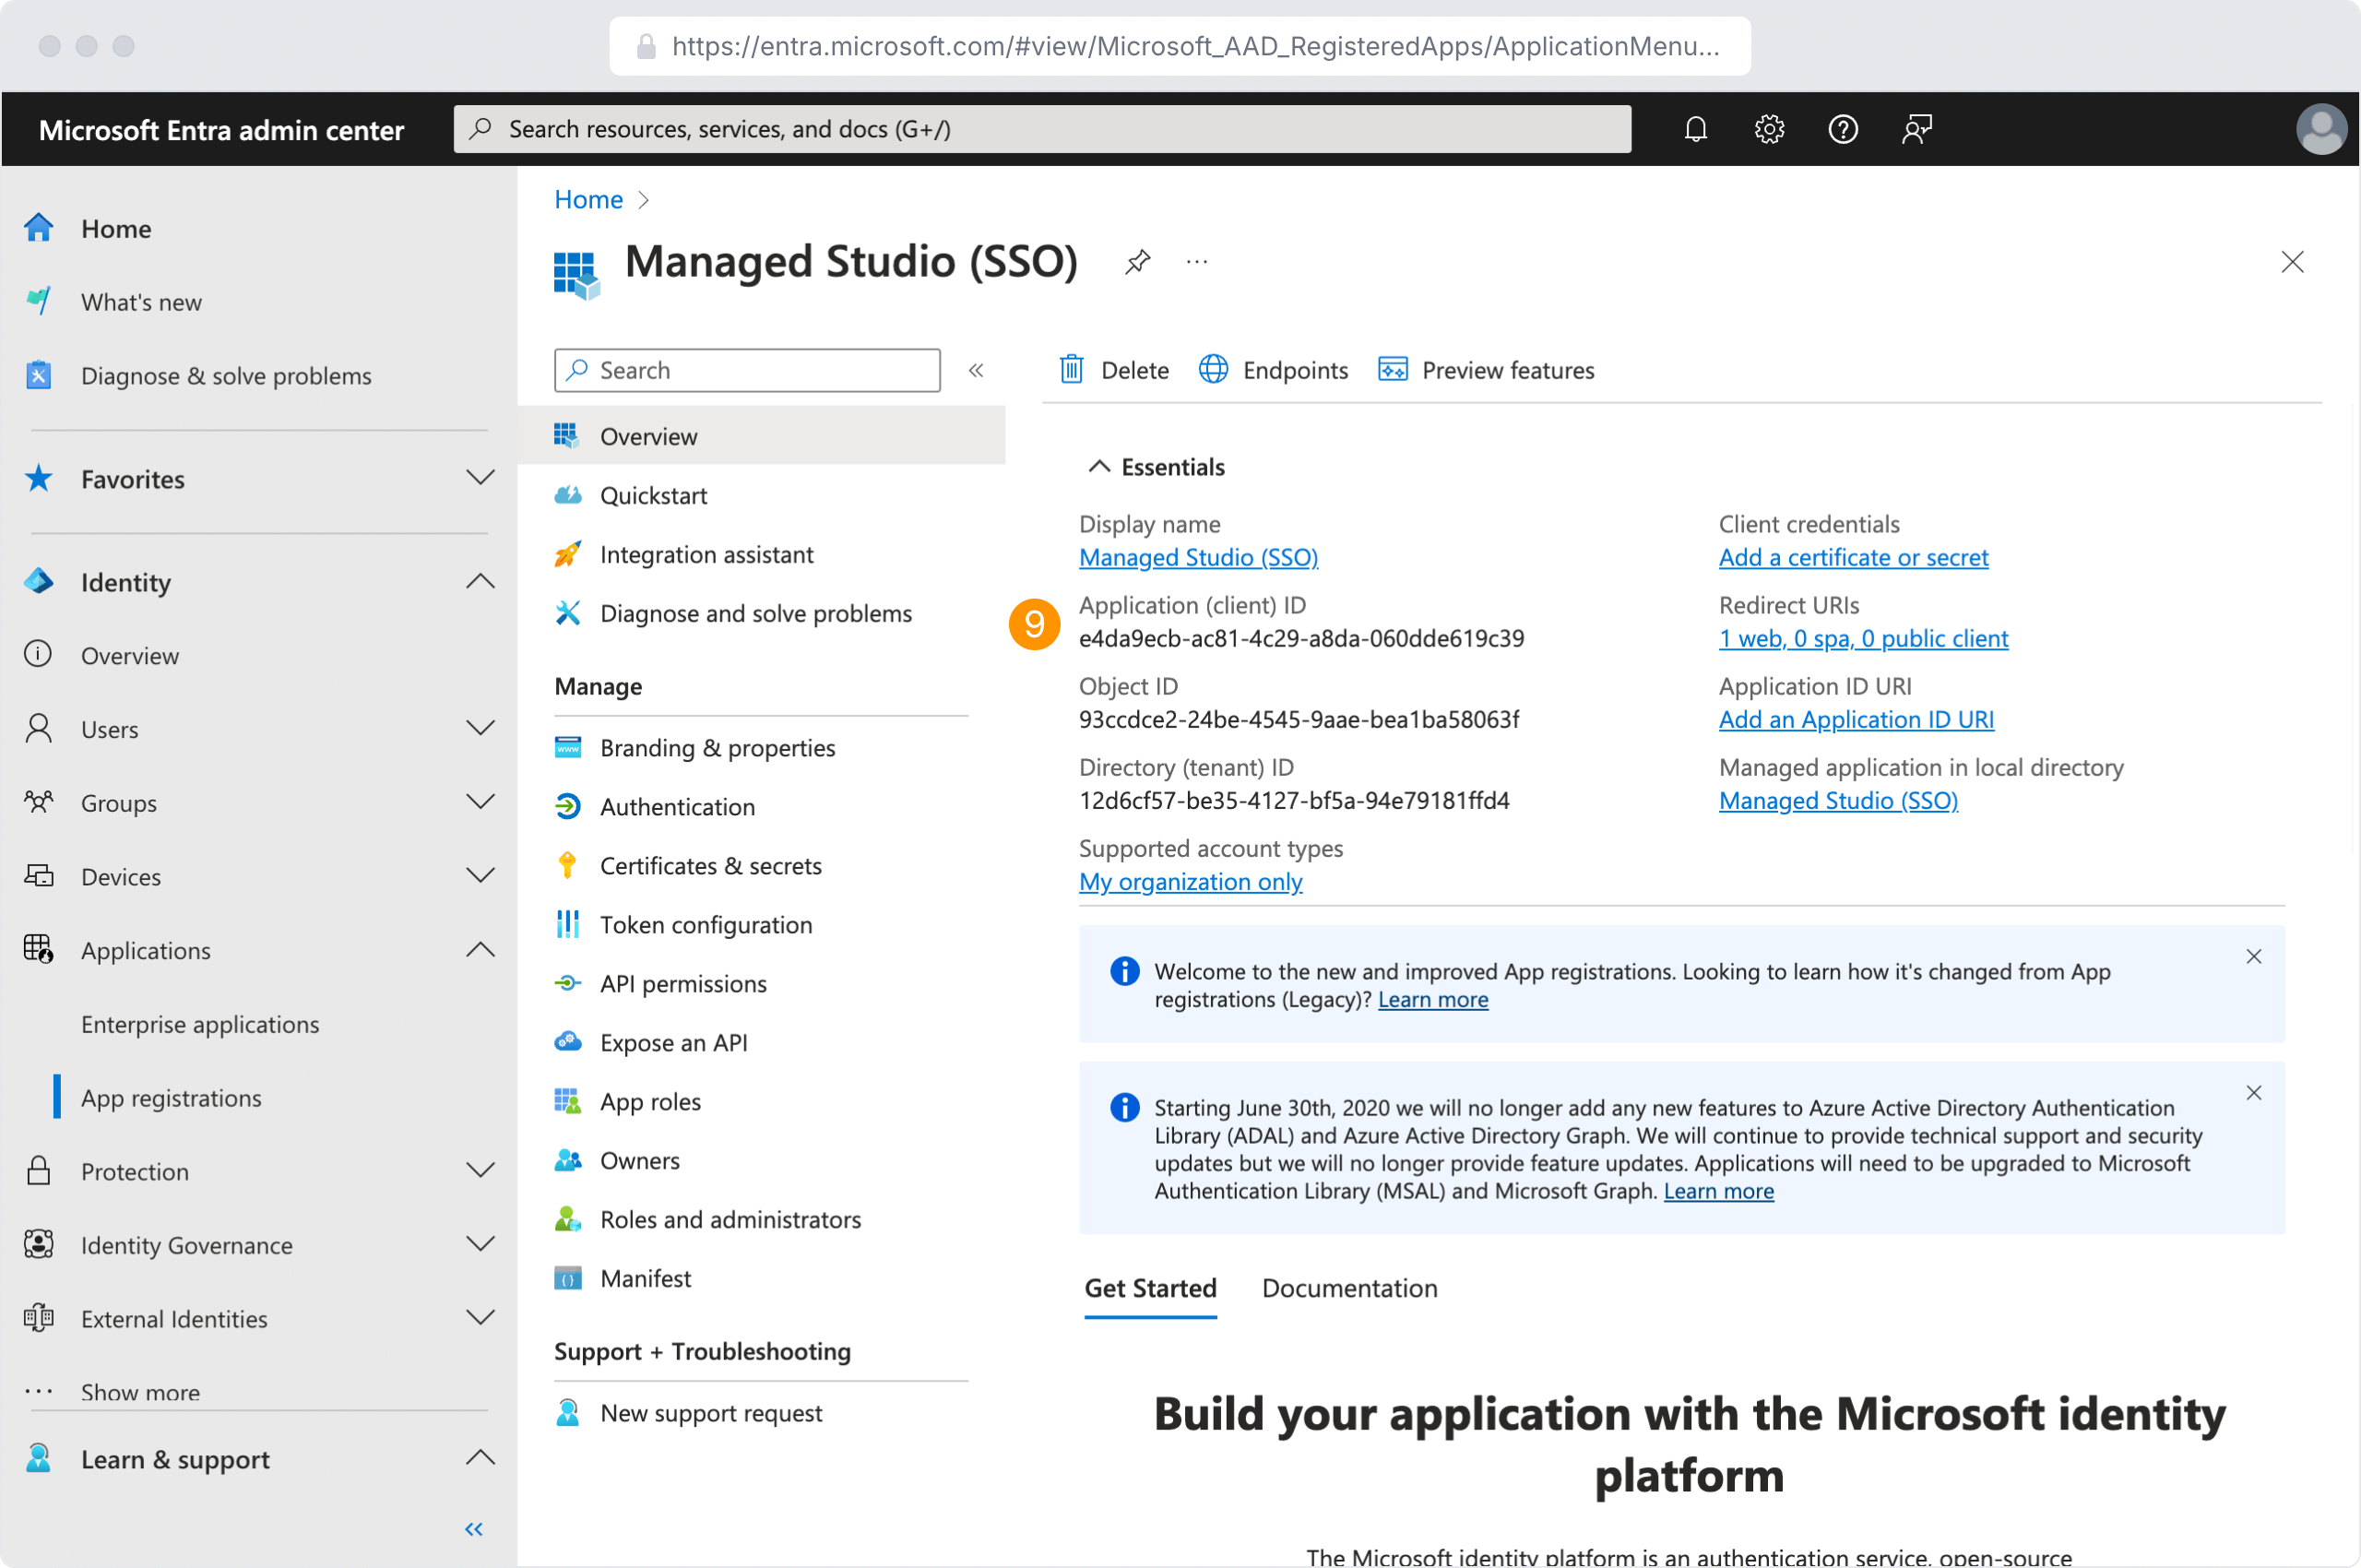This screenshot has width=2361, height=1568.
Task: Switch to the Documentation tab
Action: (1349, 1288)
